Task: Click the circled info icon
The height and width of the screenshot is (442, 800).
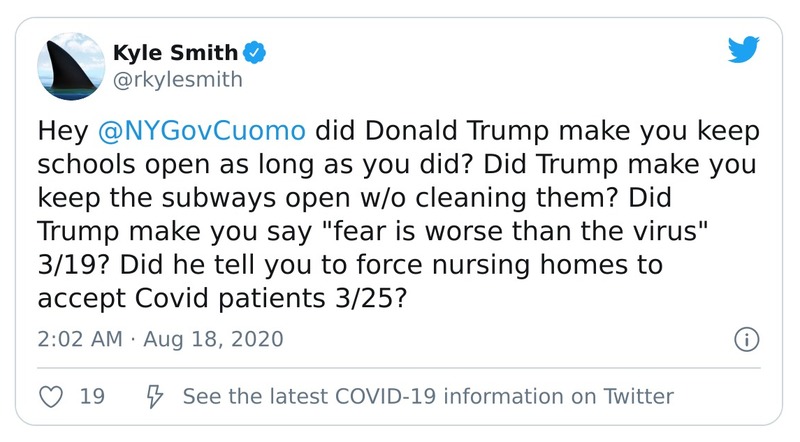Action: 744,340
